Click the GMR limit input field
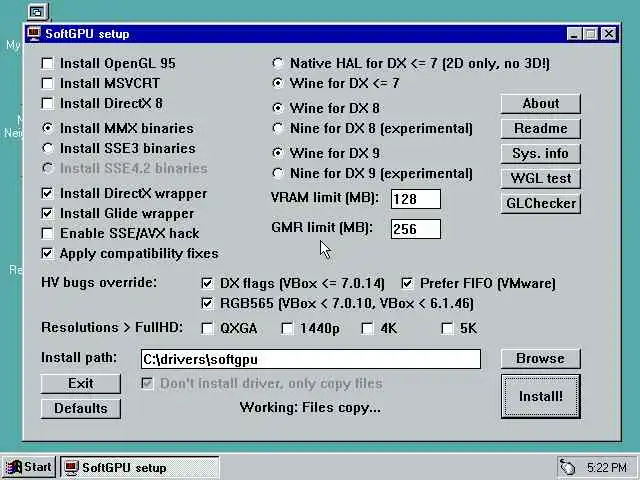Viewport: 640px width, 480px height. click(x=416, y=229)
